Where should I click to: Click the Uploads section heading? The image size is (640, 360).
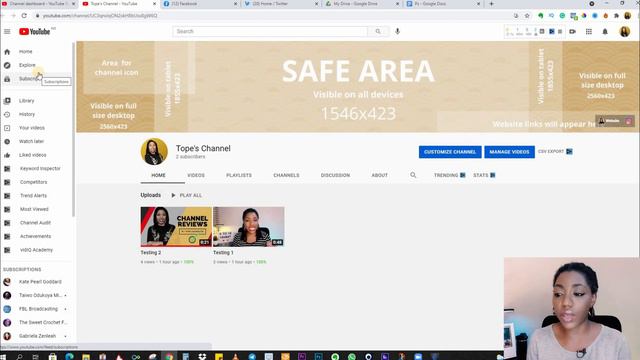click(151, 195)
